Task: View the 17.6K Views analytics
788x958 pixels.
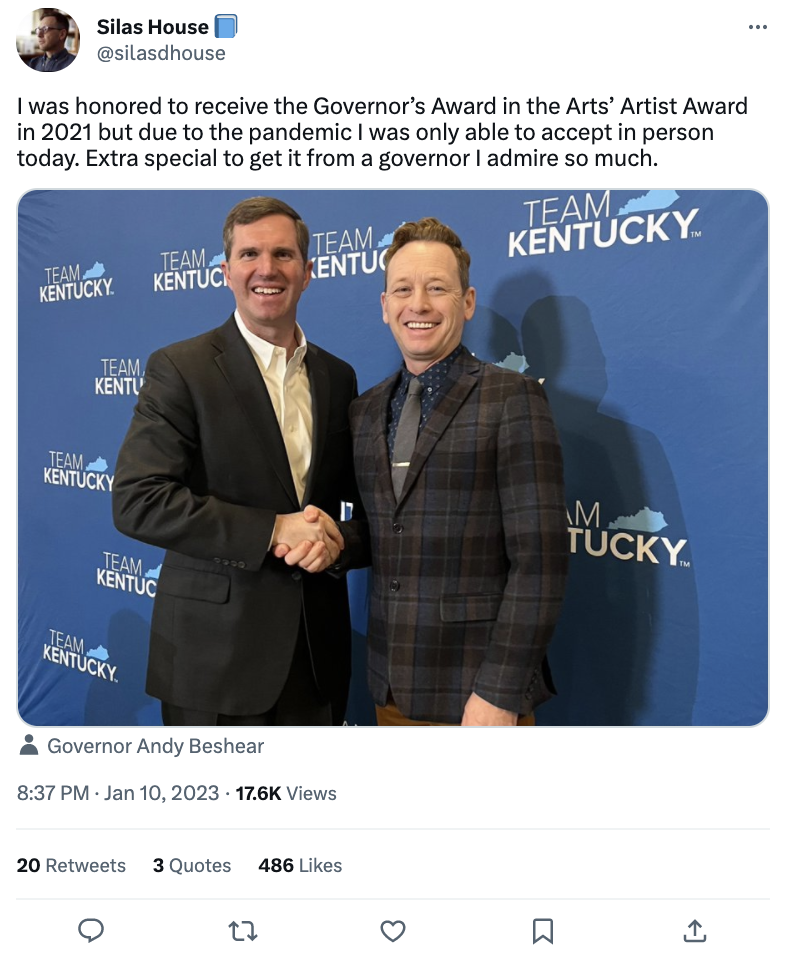Action: [x=286, y=793]
